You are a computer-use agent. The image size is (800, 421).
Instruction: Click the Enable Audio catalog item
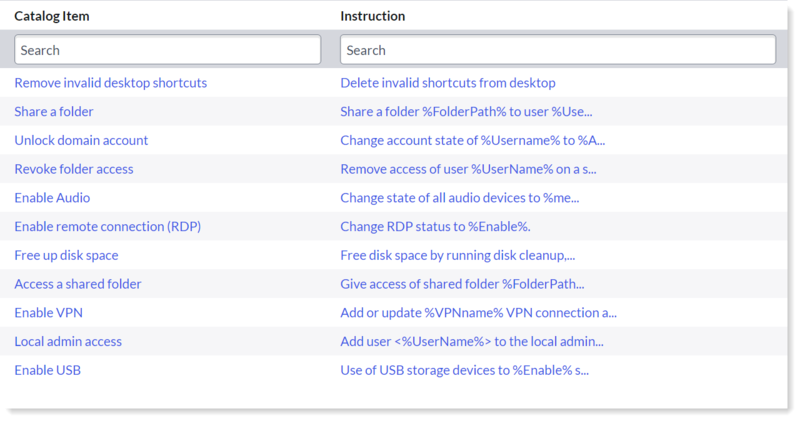point(52,197)
